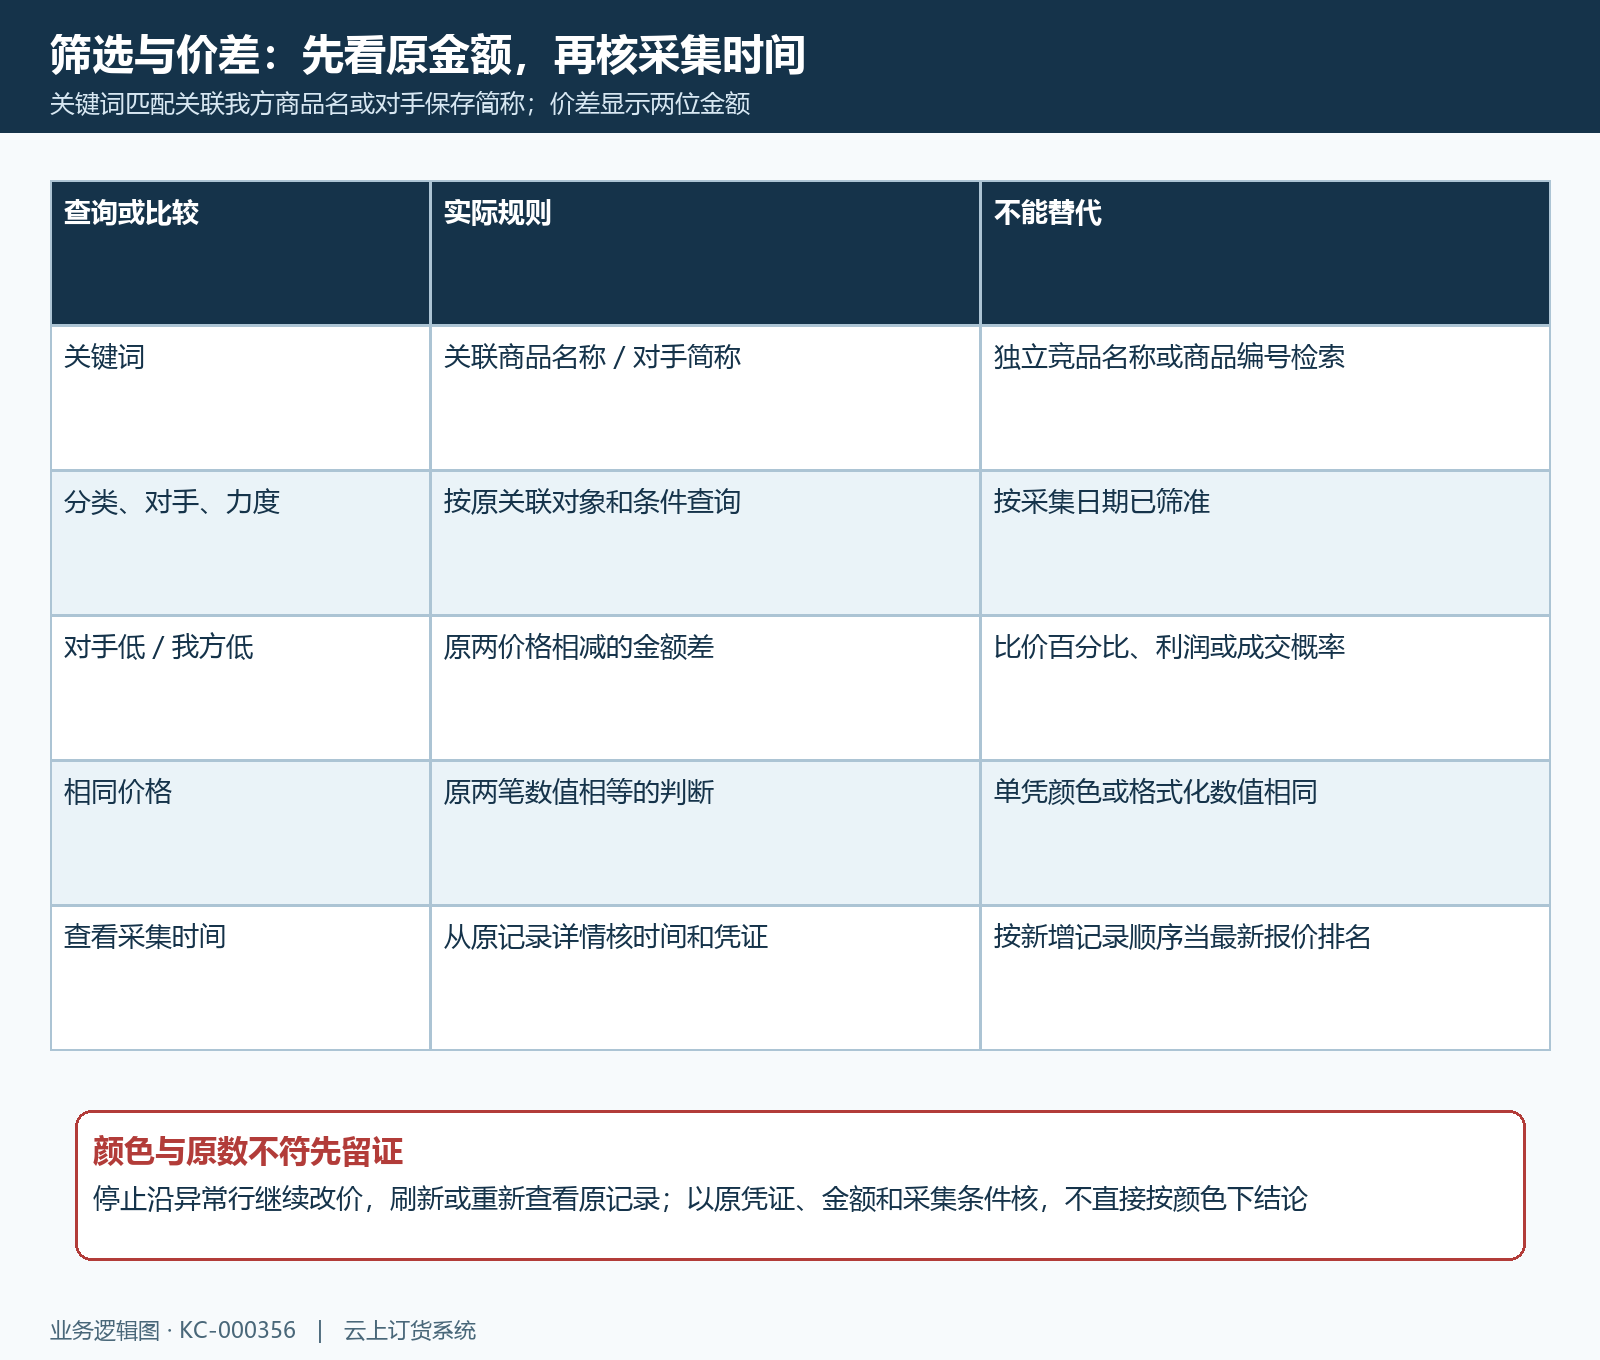Click the cell 独立竞品名称或商品编号检索

1265,398
